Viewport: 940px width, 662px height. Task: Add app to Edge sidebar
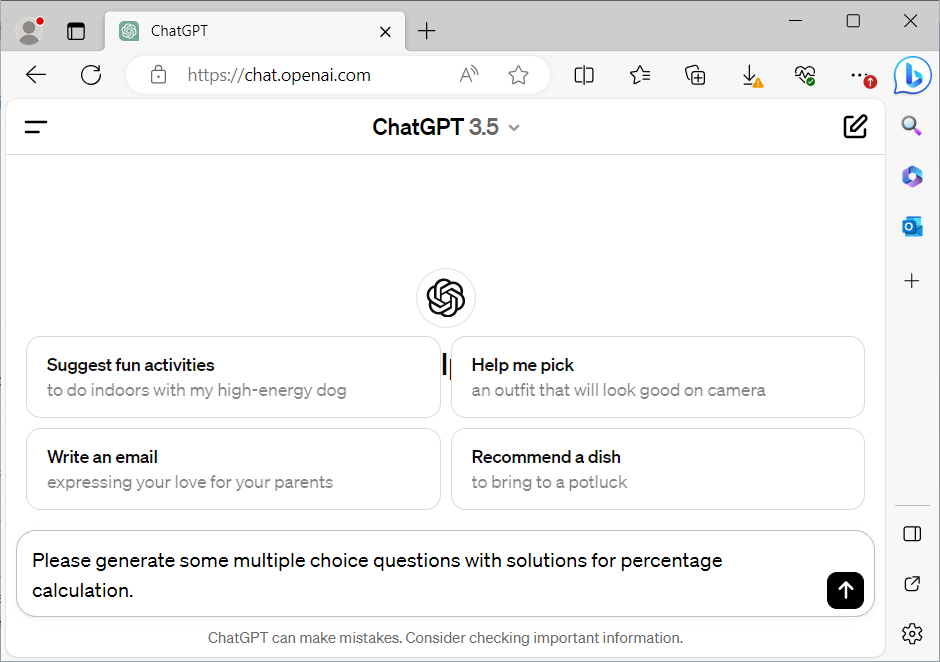912,281
